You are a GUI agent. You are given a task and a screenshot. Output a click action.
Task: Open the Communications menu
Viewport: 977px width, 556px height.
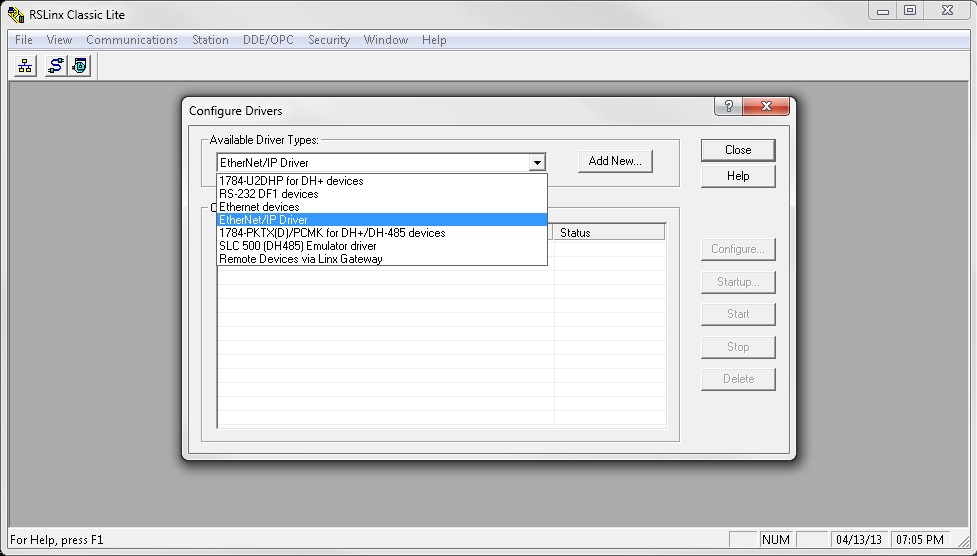[x=131, y=40]
